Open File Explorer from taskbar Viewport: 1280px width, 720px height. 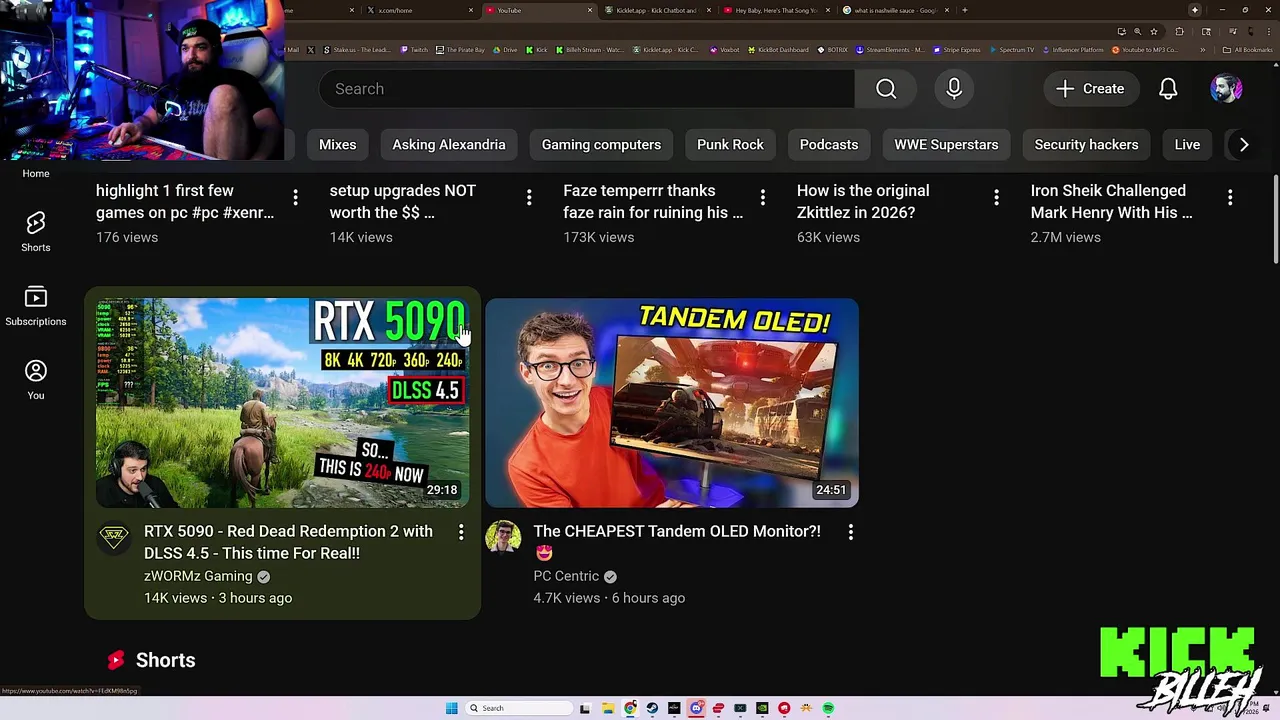608,708
